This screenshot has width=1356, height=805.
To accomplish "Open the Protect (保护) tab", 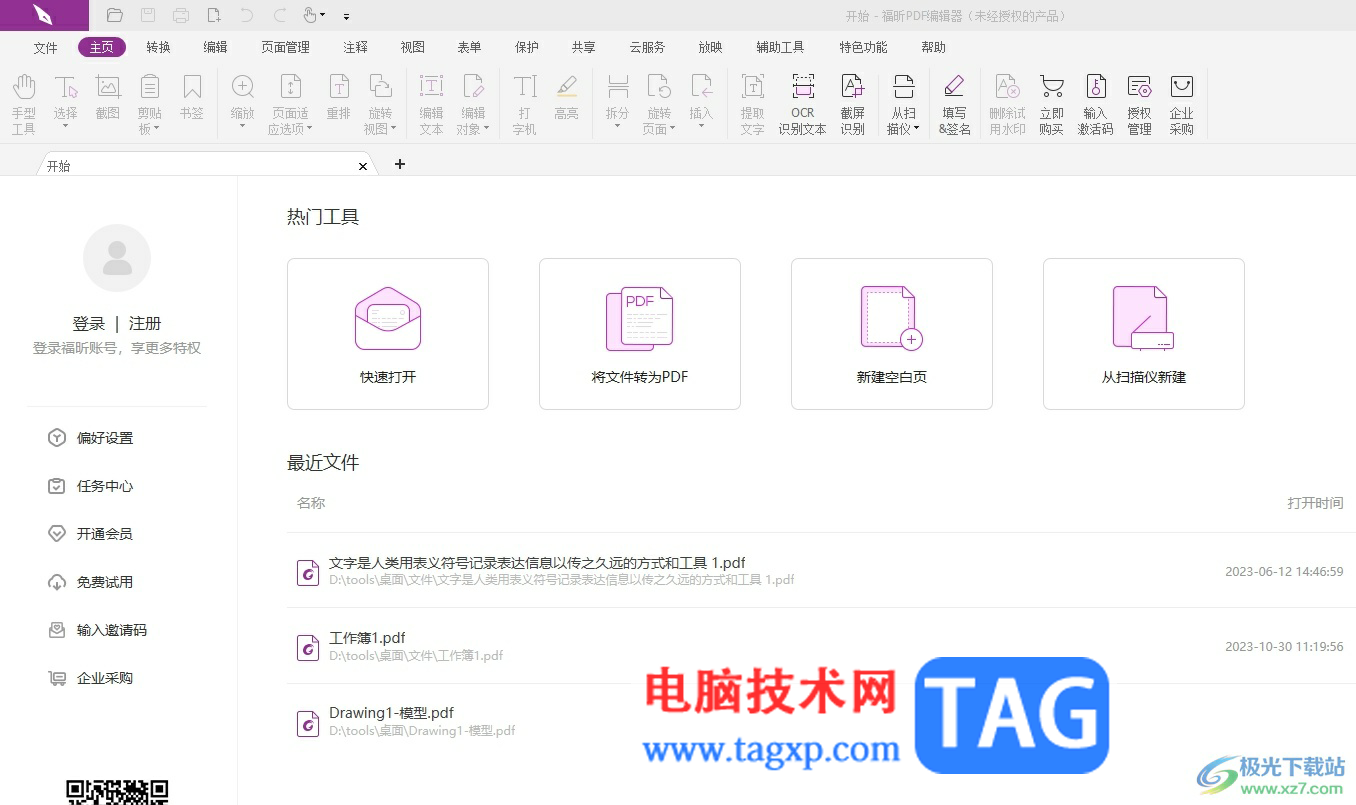I will [526, 47].
